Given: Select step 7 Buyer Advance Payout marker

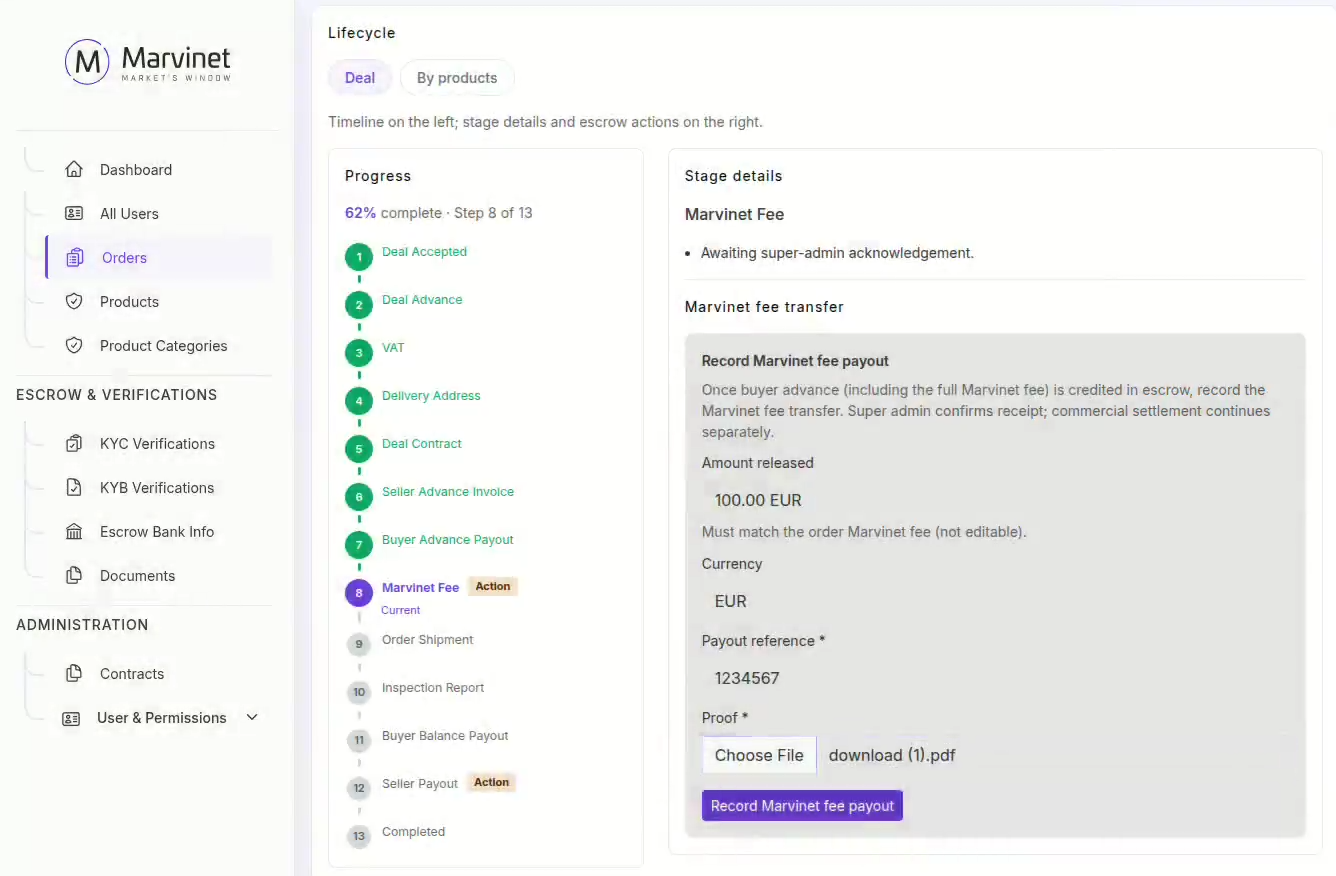Looking at the screenshot, I should 359,546.
